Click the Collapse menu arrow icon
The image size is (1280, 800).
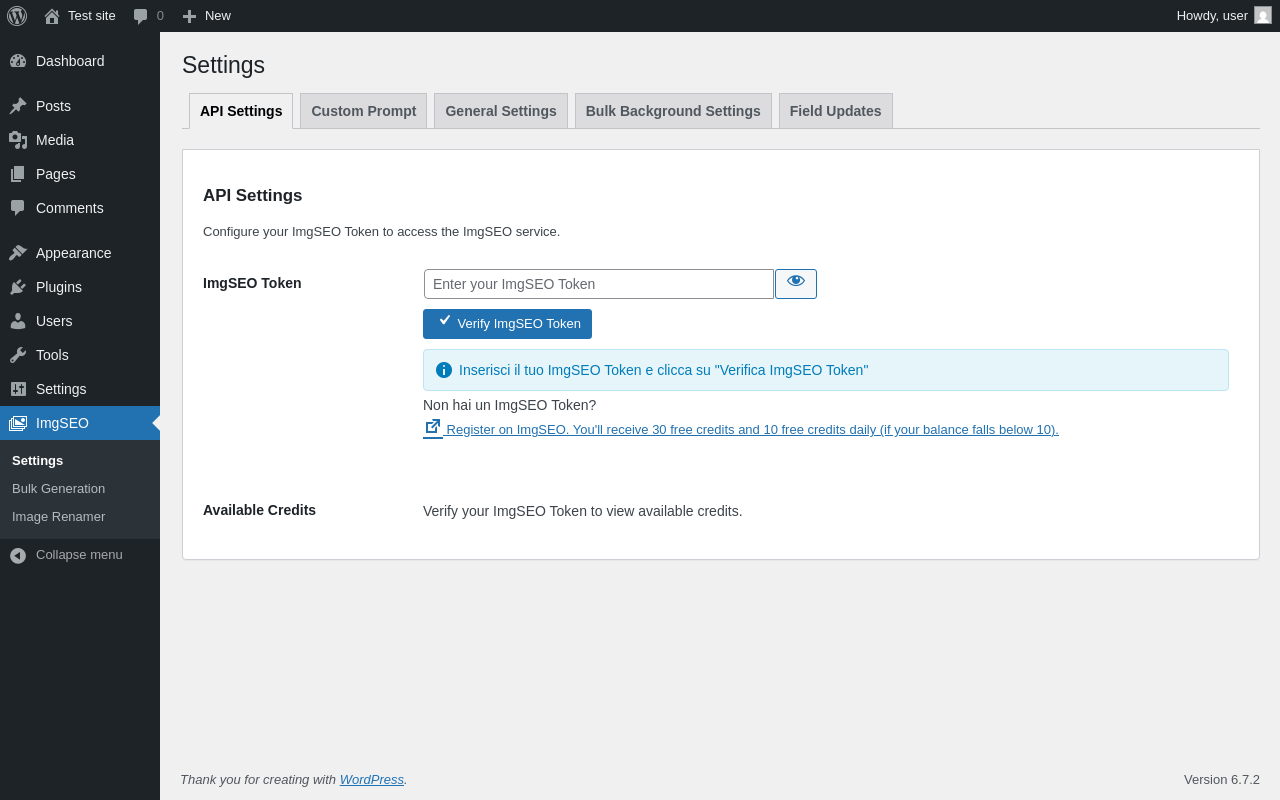tap(18, 555)
